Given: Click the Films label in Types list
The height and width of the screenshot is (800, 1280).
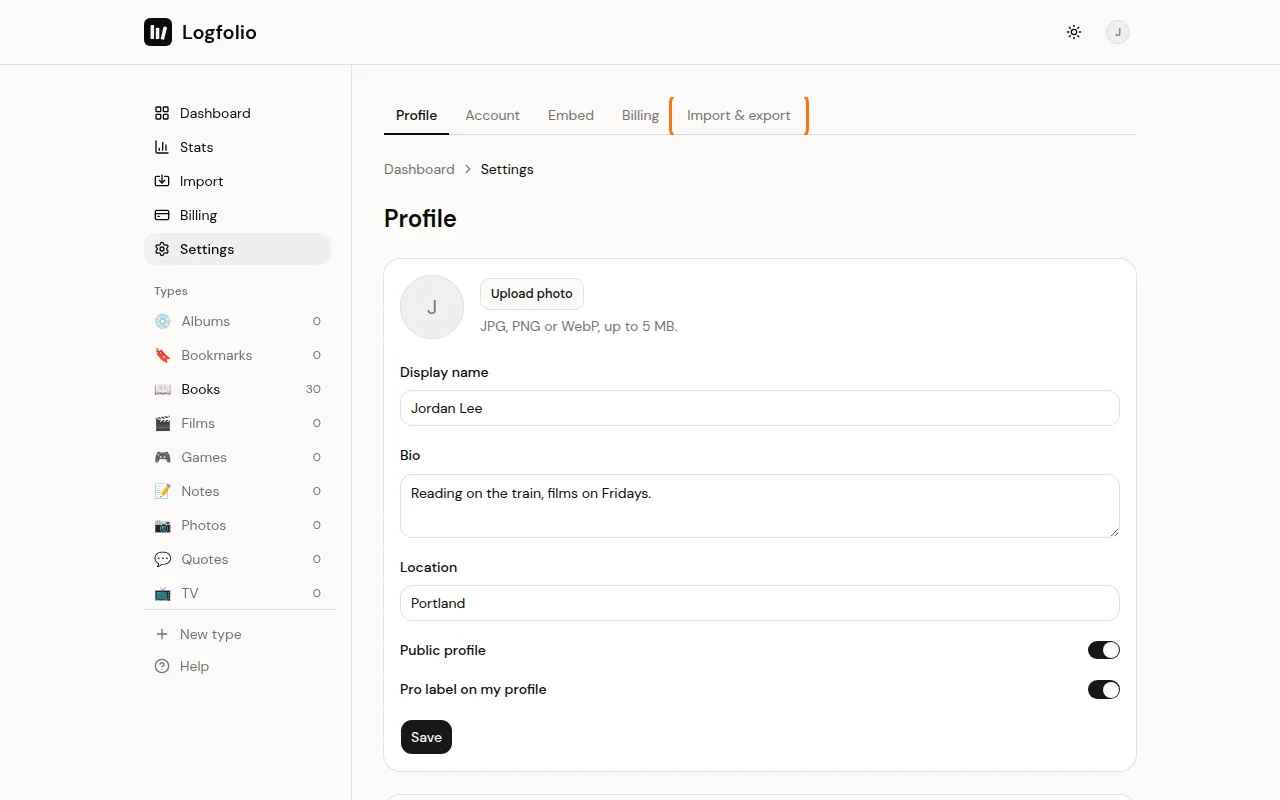Looking at the screenshot, I should click(198, 423).
